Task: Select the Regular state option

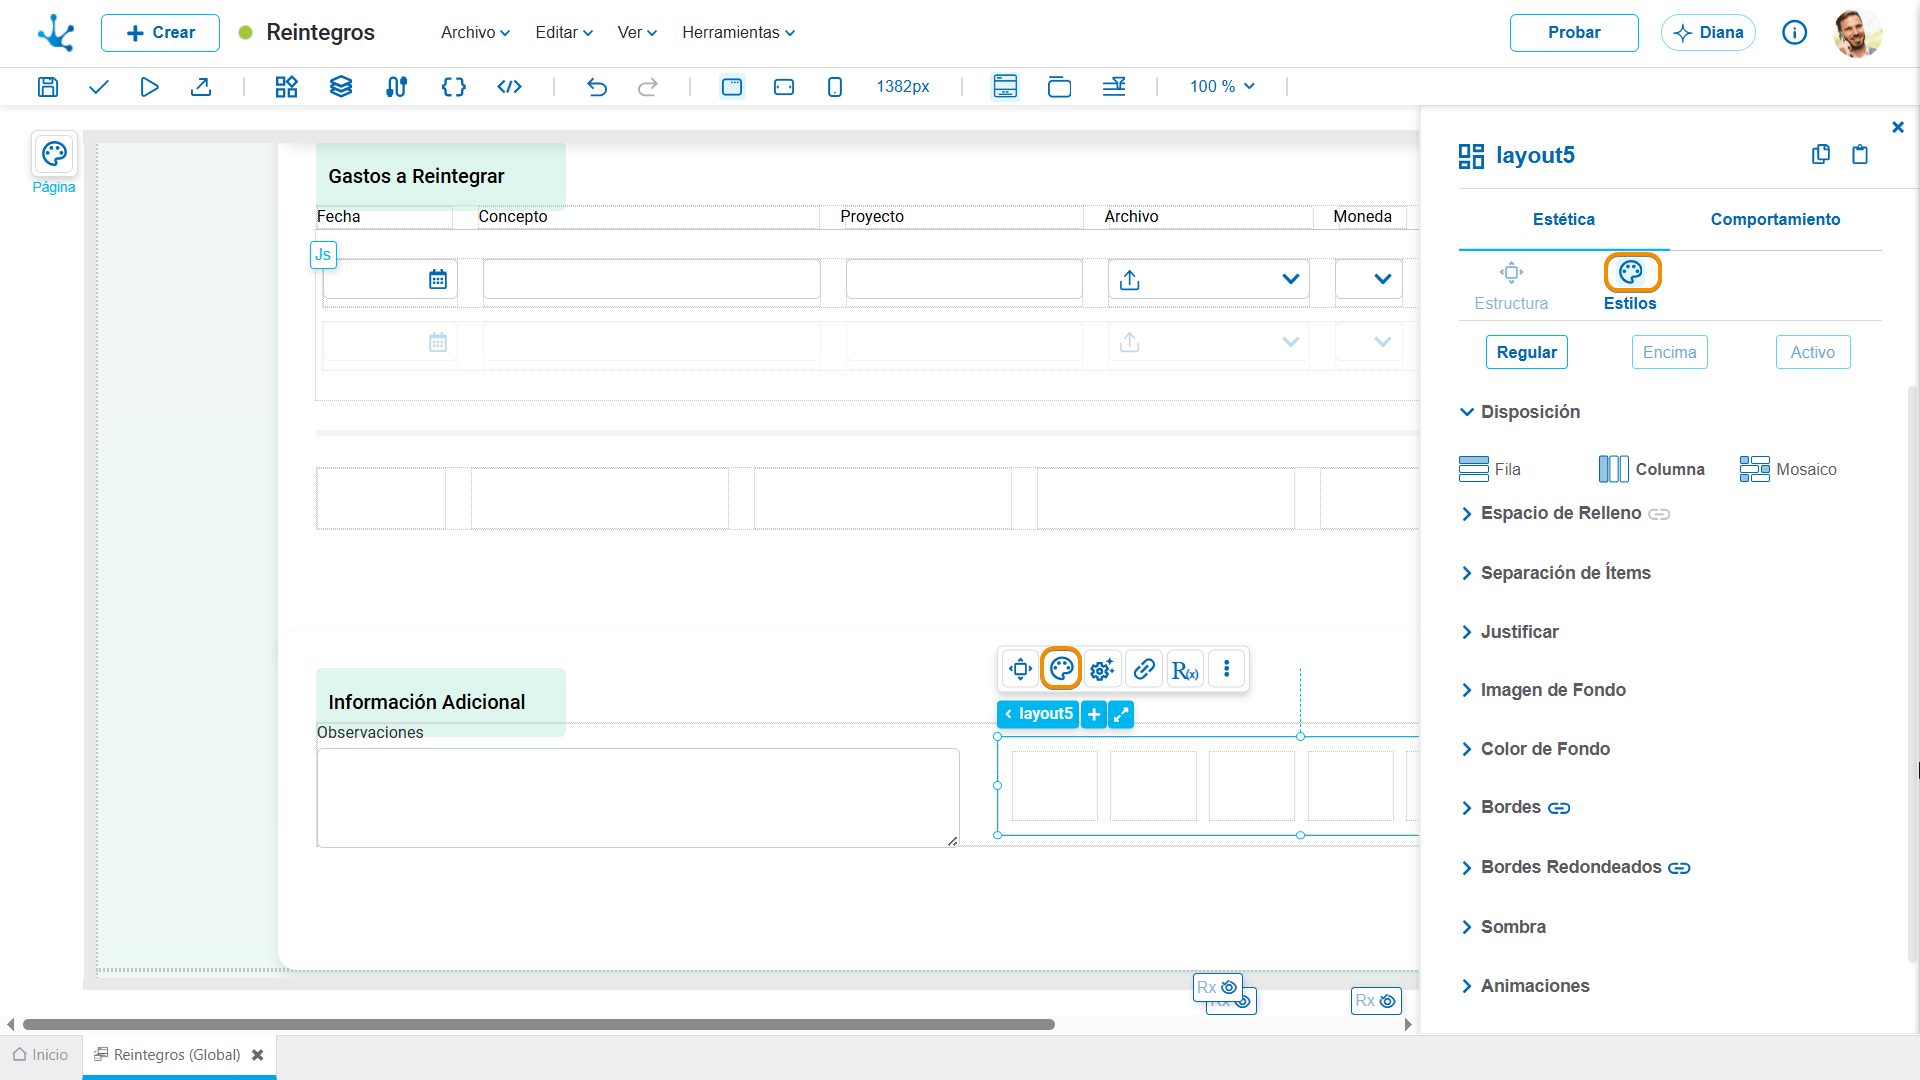Action: click(x=1526, y=352)
